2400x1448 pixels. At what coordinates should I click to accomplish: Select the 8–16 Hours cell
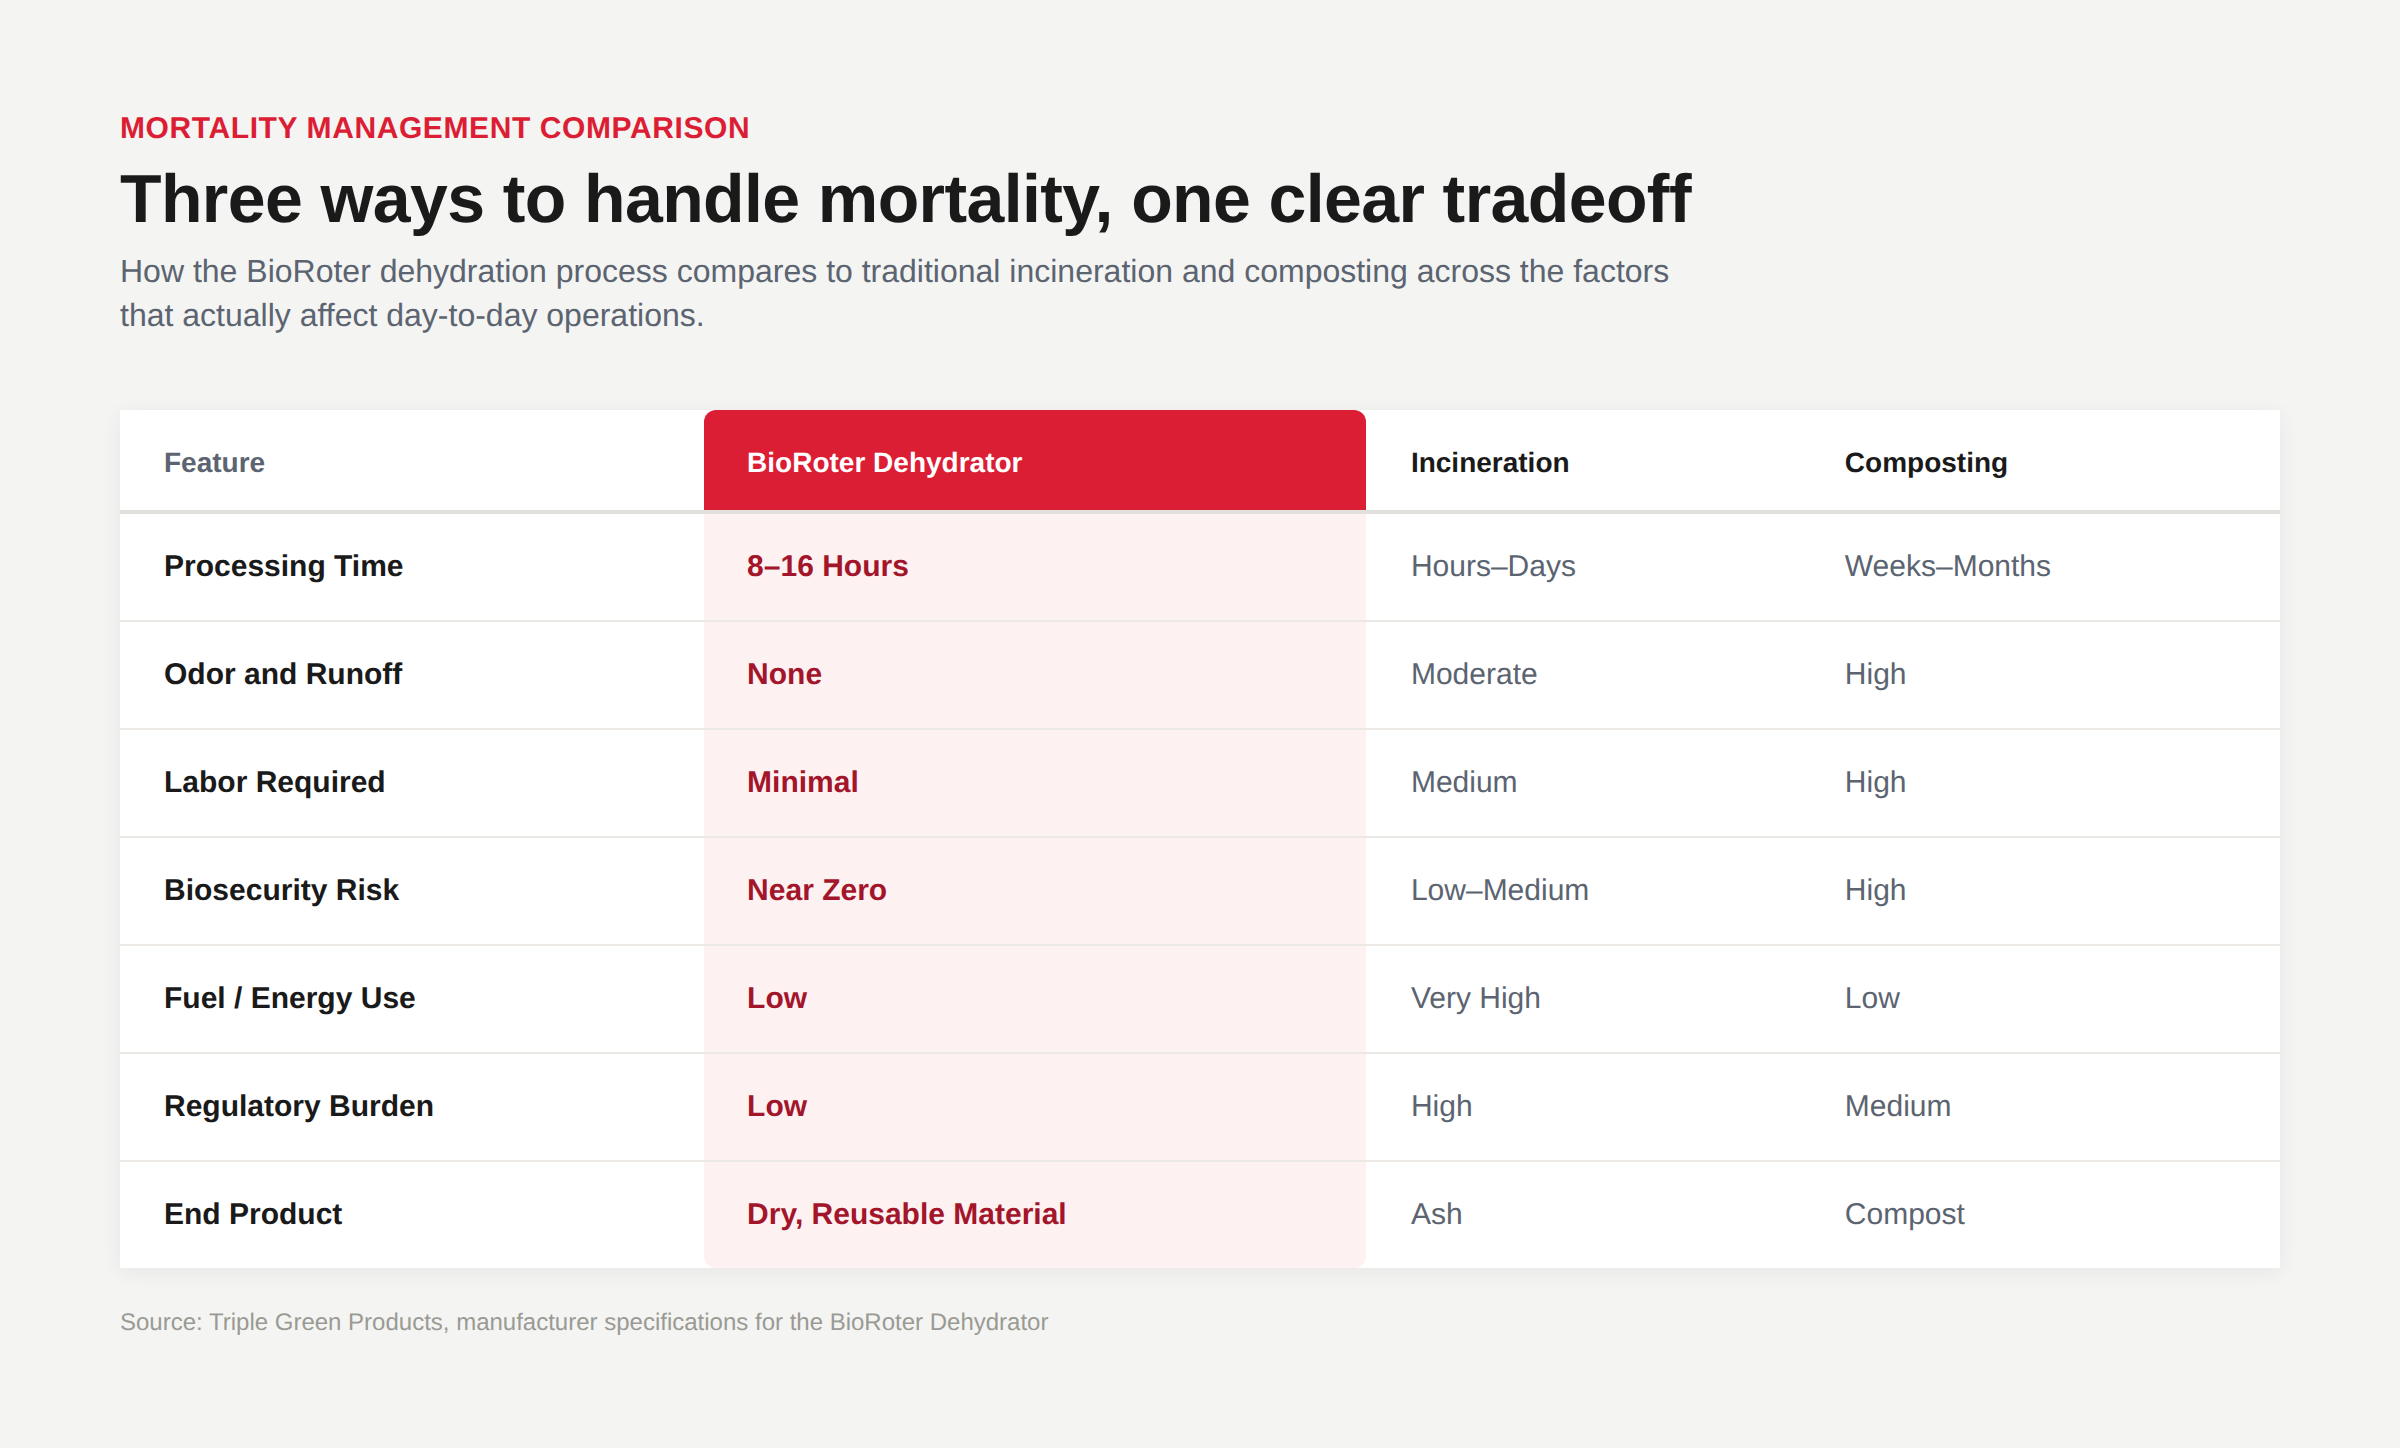click(827, 566)
